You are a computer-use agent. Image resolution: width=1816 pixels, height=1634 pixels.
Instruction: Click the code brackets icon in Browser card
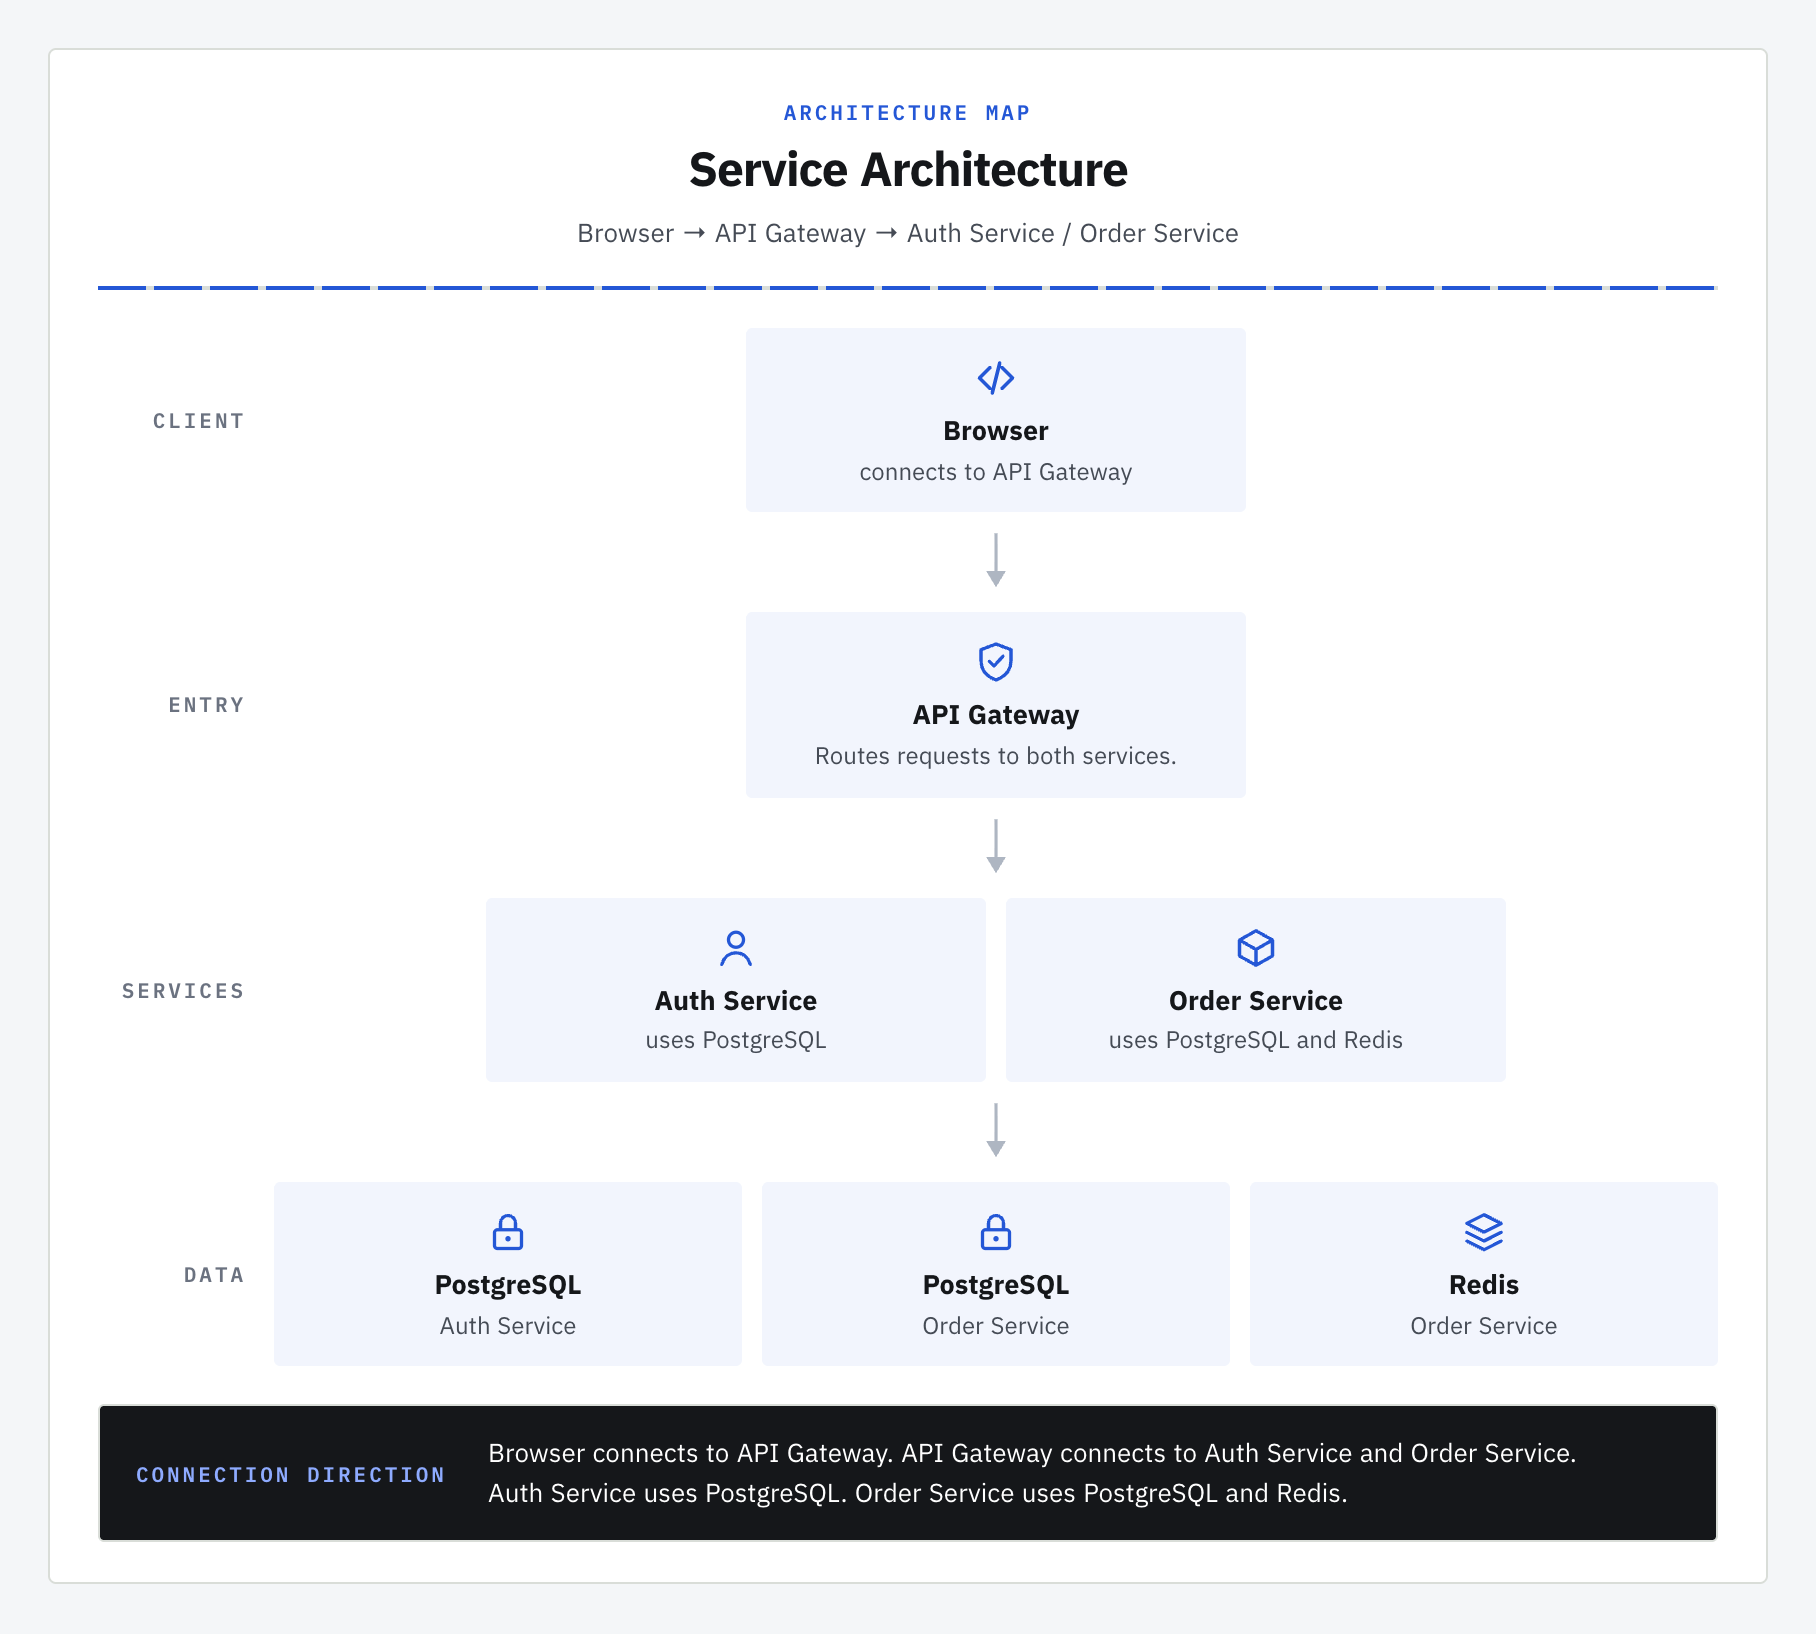pos(996,378)
